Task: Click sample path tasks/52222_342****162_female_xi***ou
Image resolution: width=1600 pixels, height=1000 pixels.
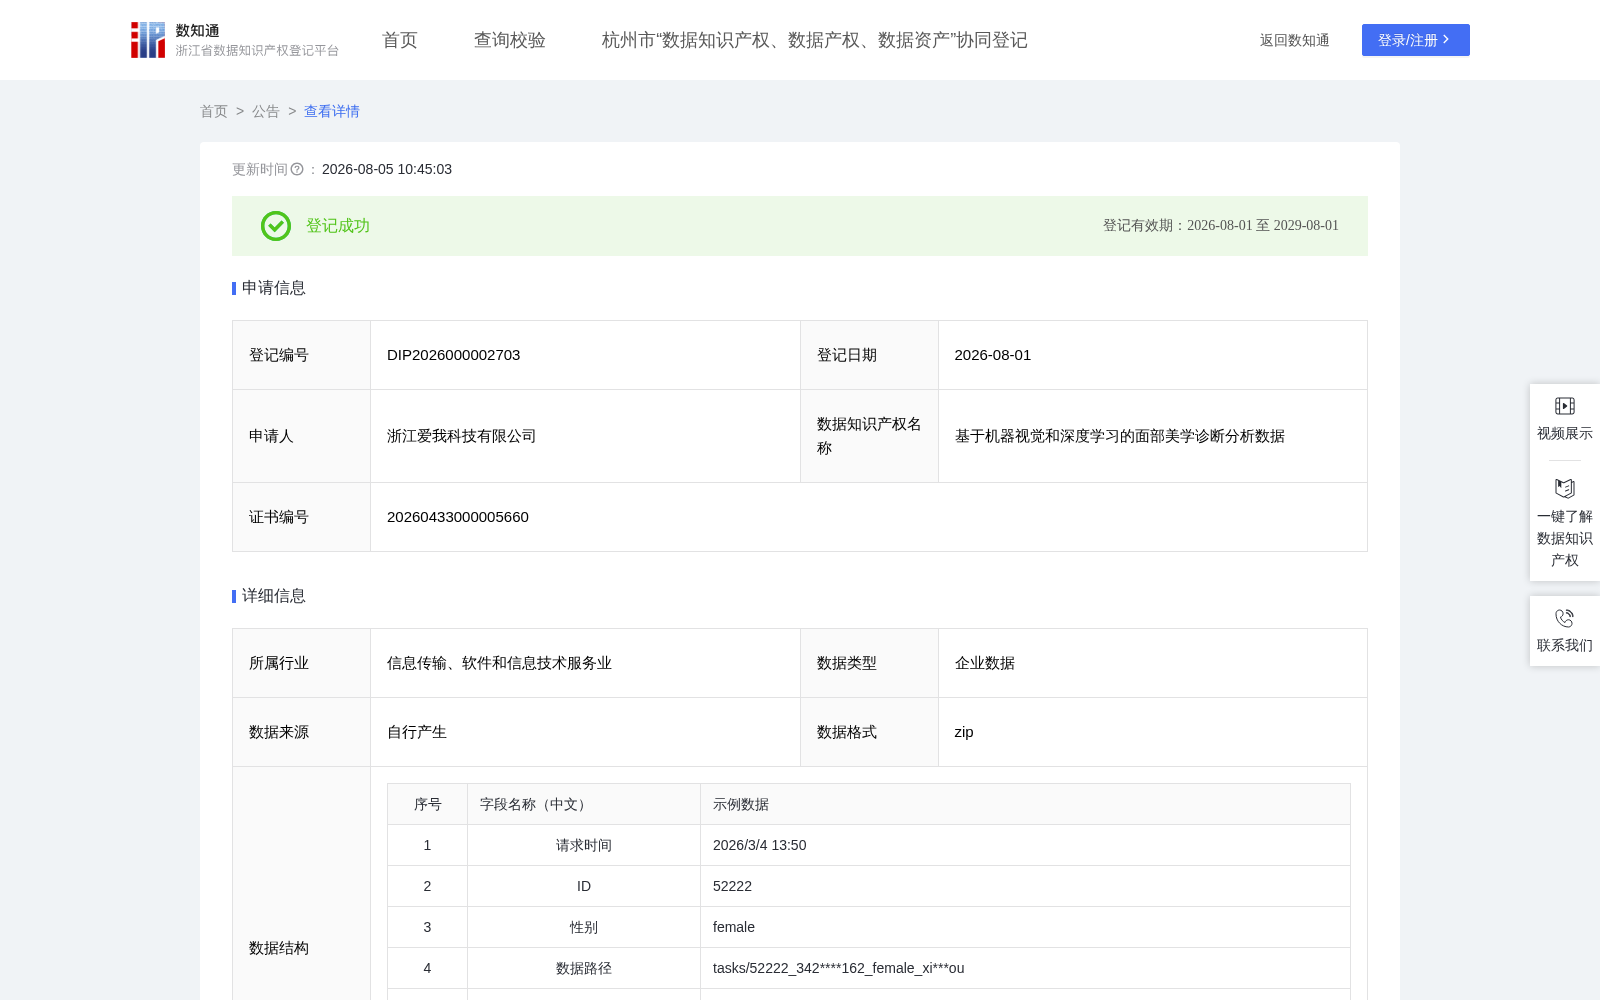Action: (x=839, y=968)
